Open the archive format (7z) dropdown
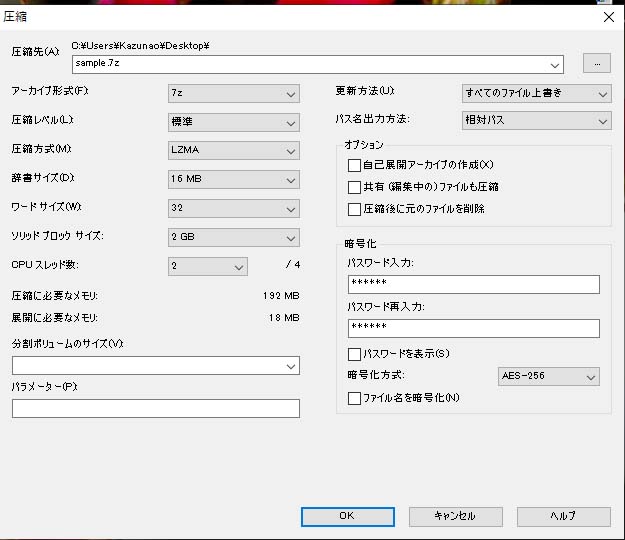 (234, 94)
